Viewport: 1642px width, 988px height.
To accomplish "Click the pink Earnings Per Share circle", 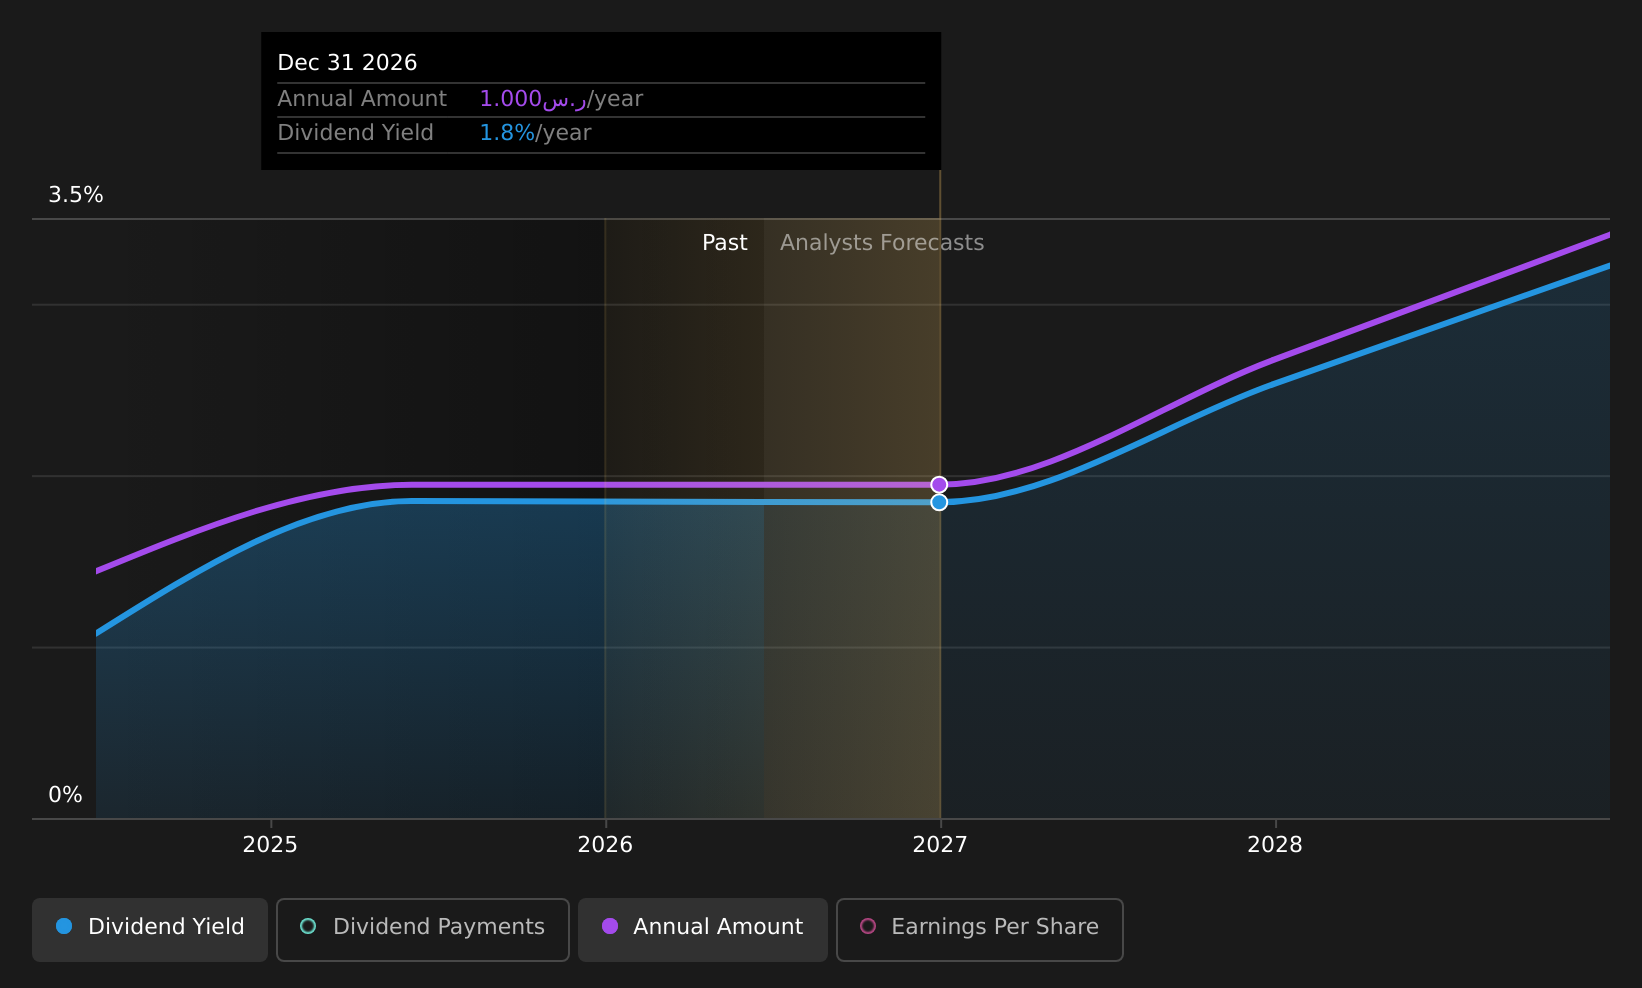I will 868,926.
